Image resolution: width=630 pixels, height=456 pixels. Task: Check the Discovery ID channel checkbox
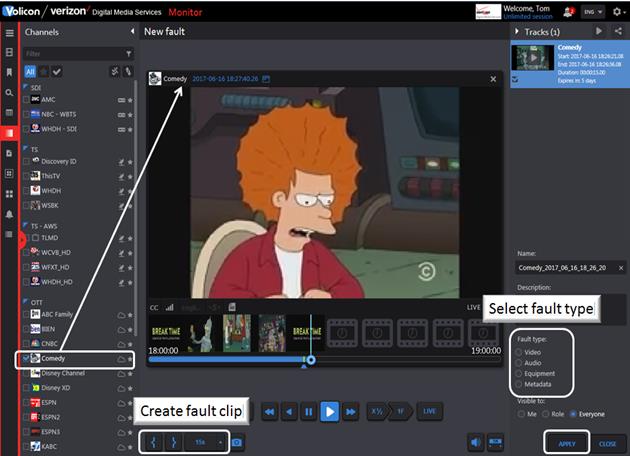[x=26, y=162]
